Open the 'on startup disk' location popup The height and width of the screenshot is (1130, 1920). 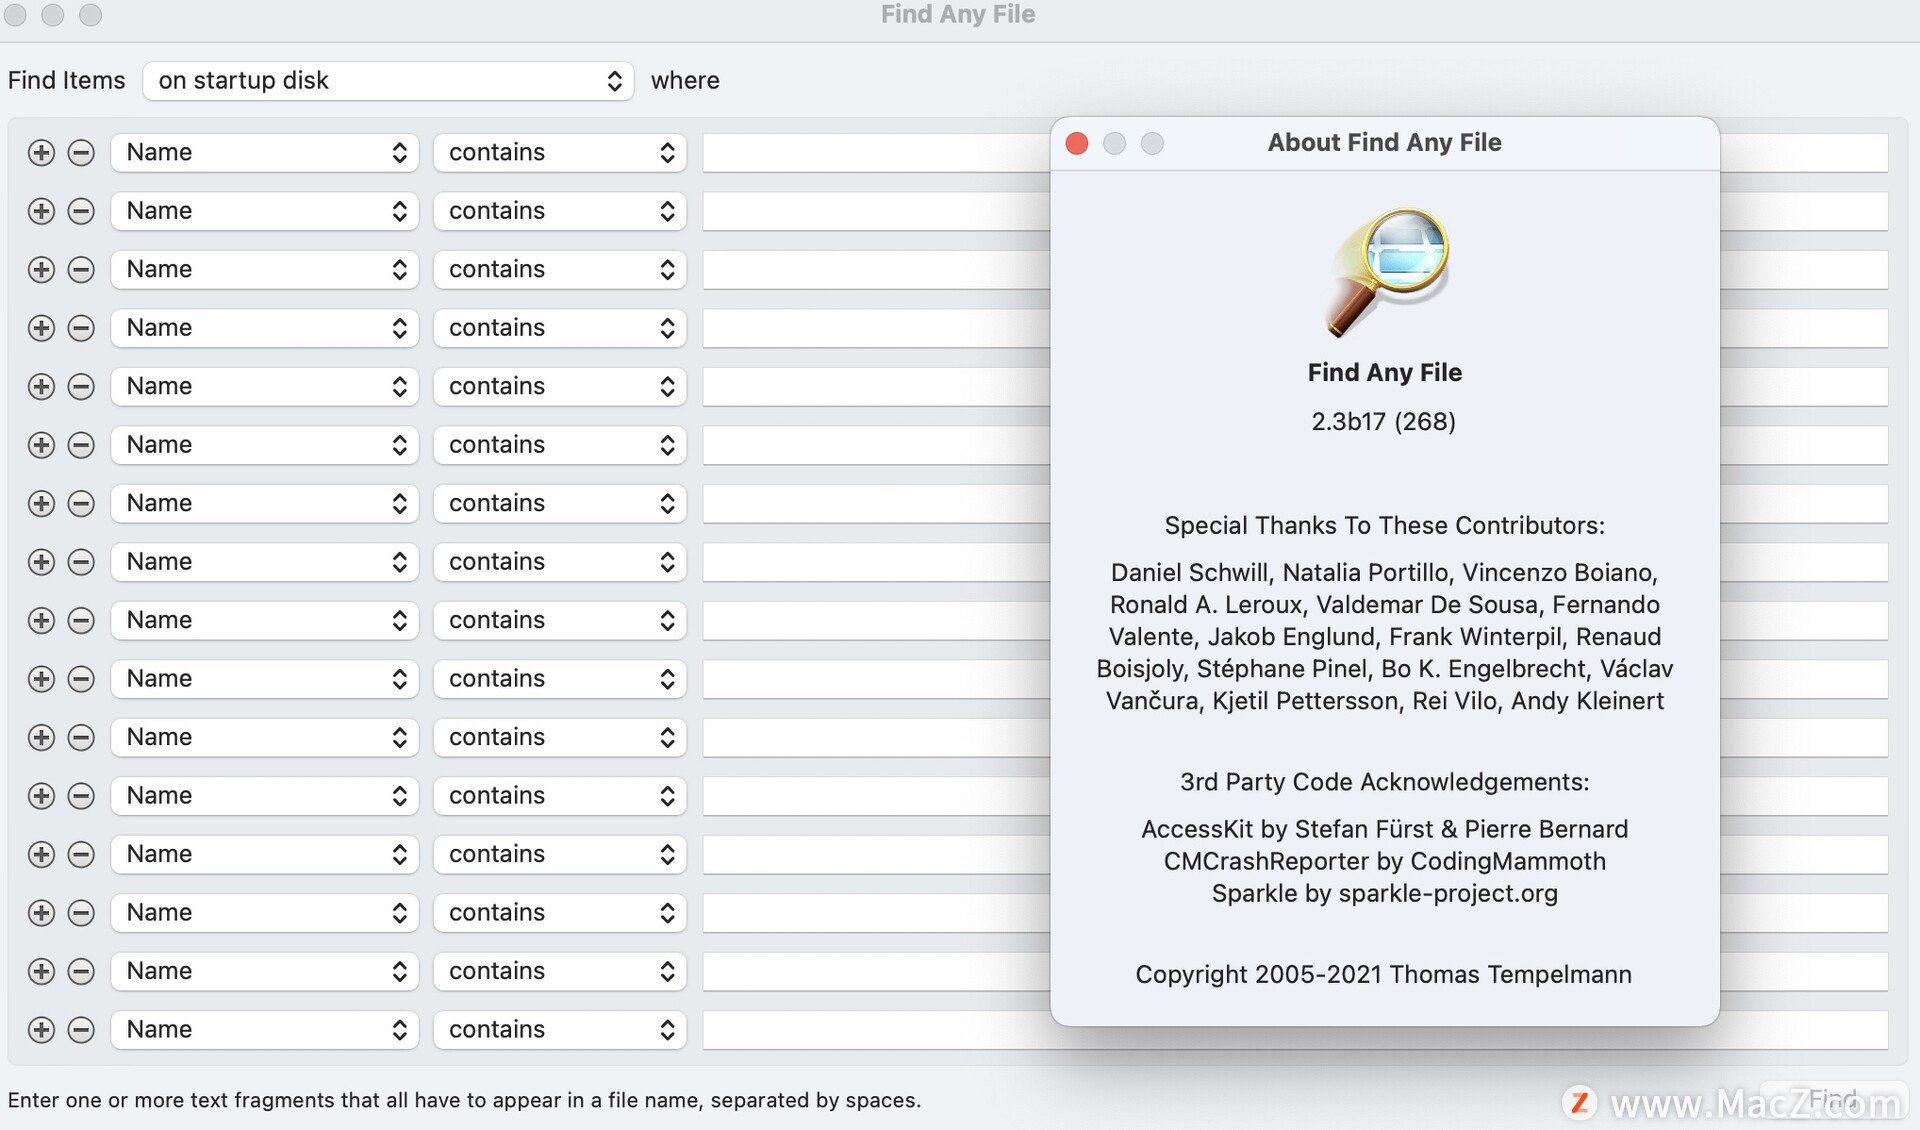pos(388,81)
